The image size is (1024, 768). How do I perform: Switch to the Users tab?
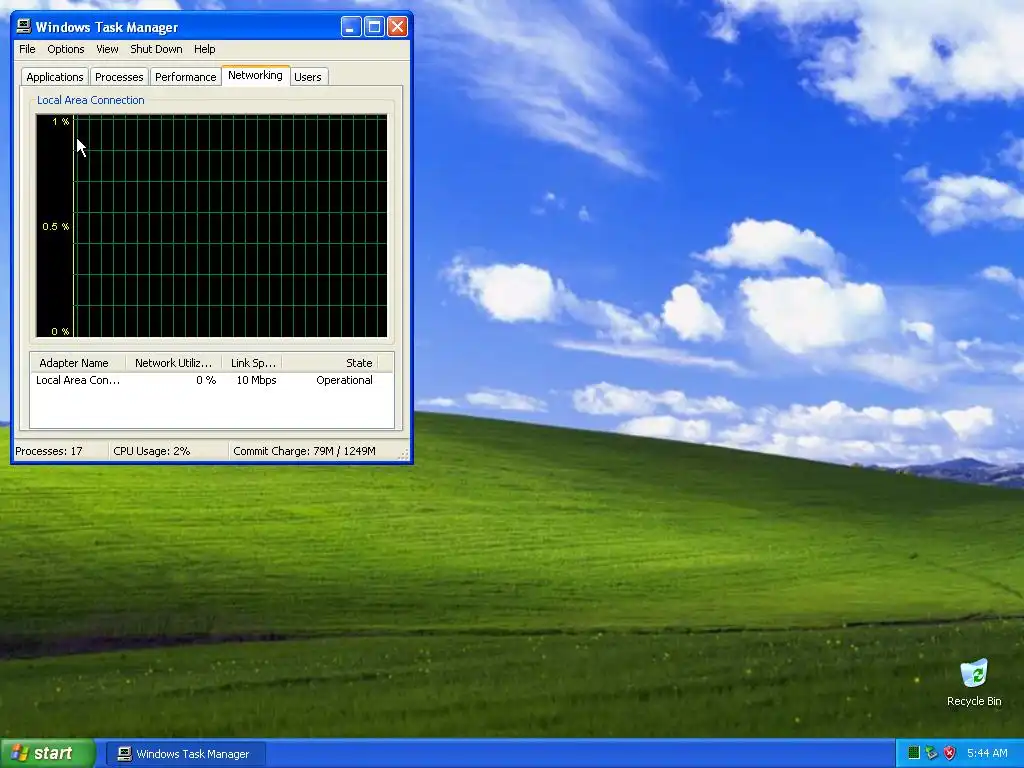[x=308, y=77]
